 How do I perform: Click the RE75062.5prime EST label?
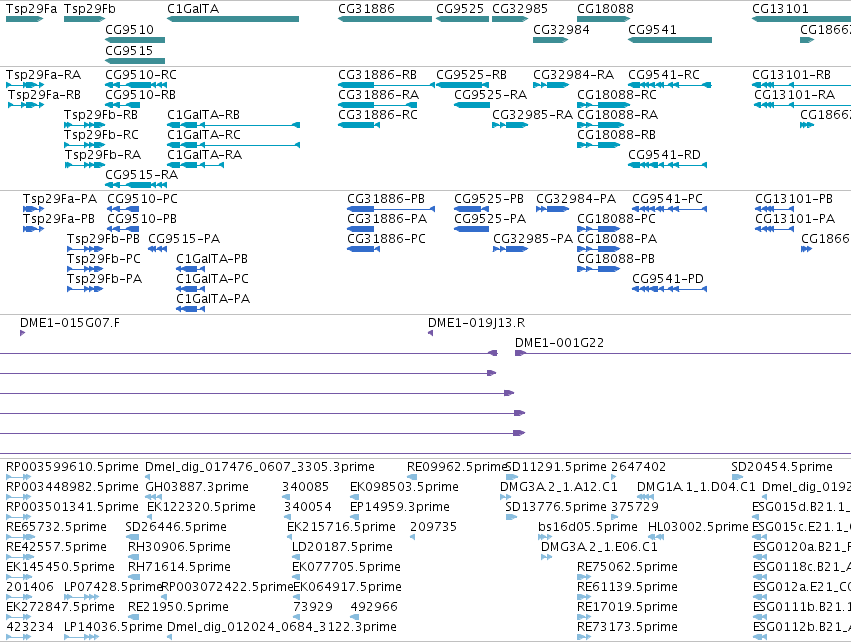click(x=627, y=567)
